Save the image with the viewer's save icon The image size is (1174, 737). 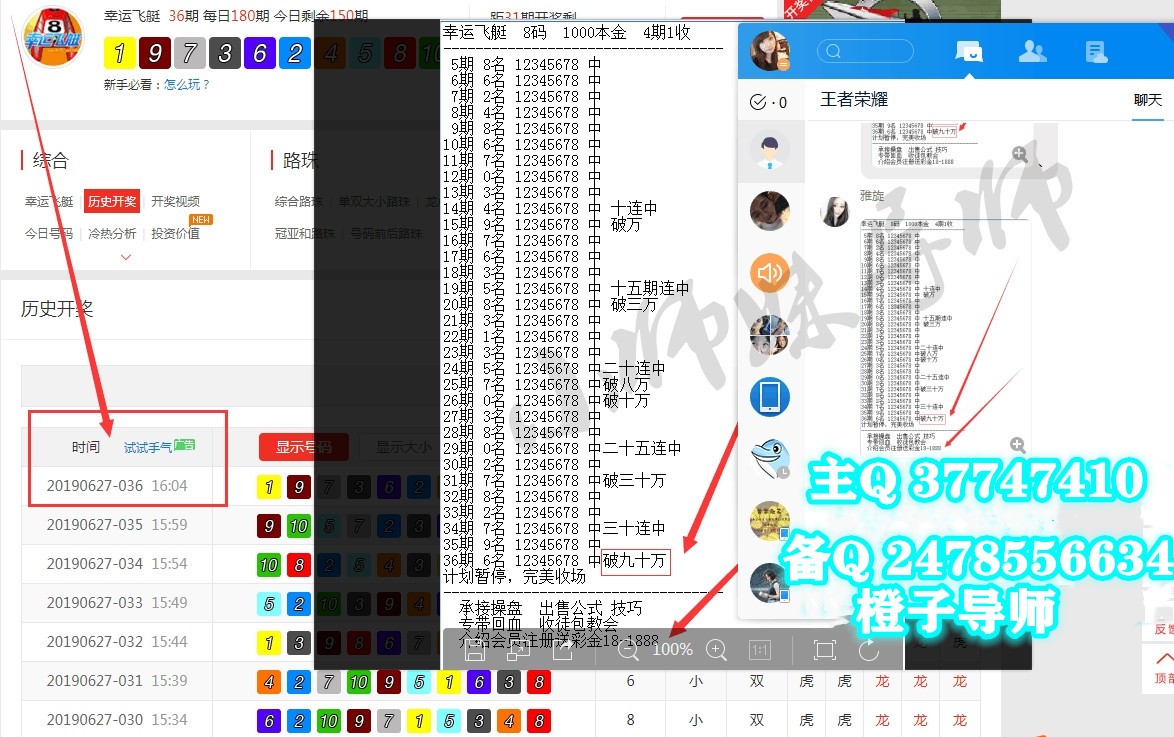(475, 650)
